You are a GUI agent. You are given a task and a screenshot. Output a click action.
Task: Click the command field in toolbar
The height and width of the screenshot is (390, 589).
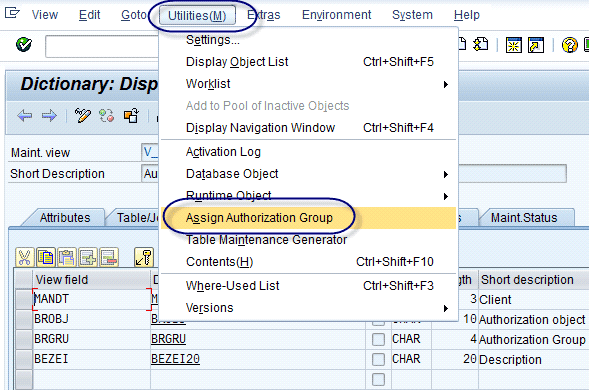pos(102,46)
